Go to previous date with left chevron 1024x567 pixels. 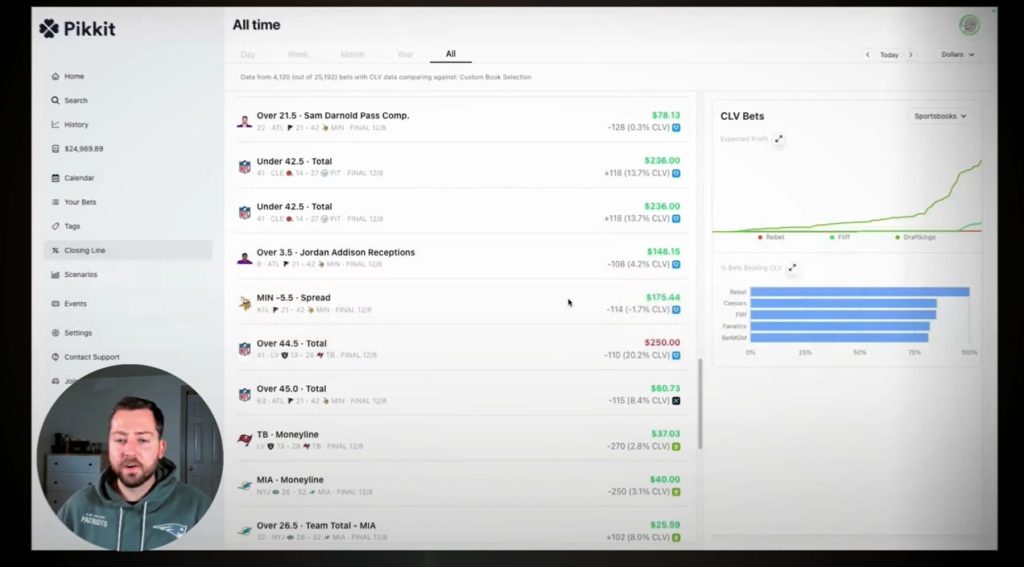click(868, 55)
